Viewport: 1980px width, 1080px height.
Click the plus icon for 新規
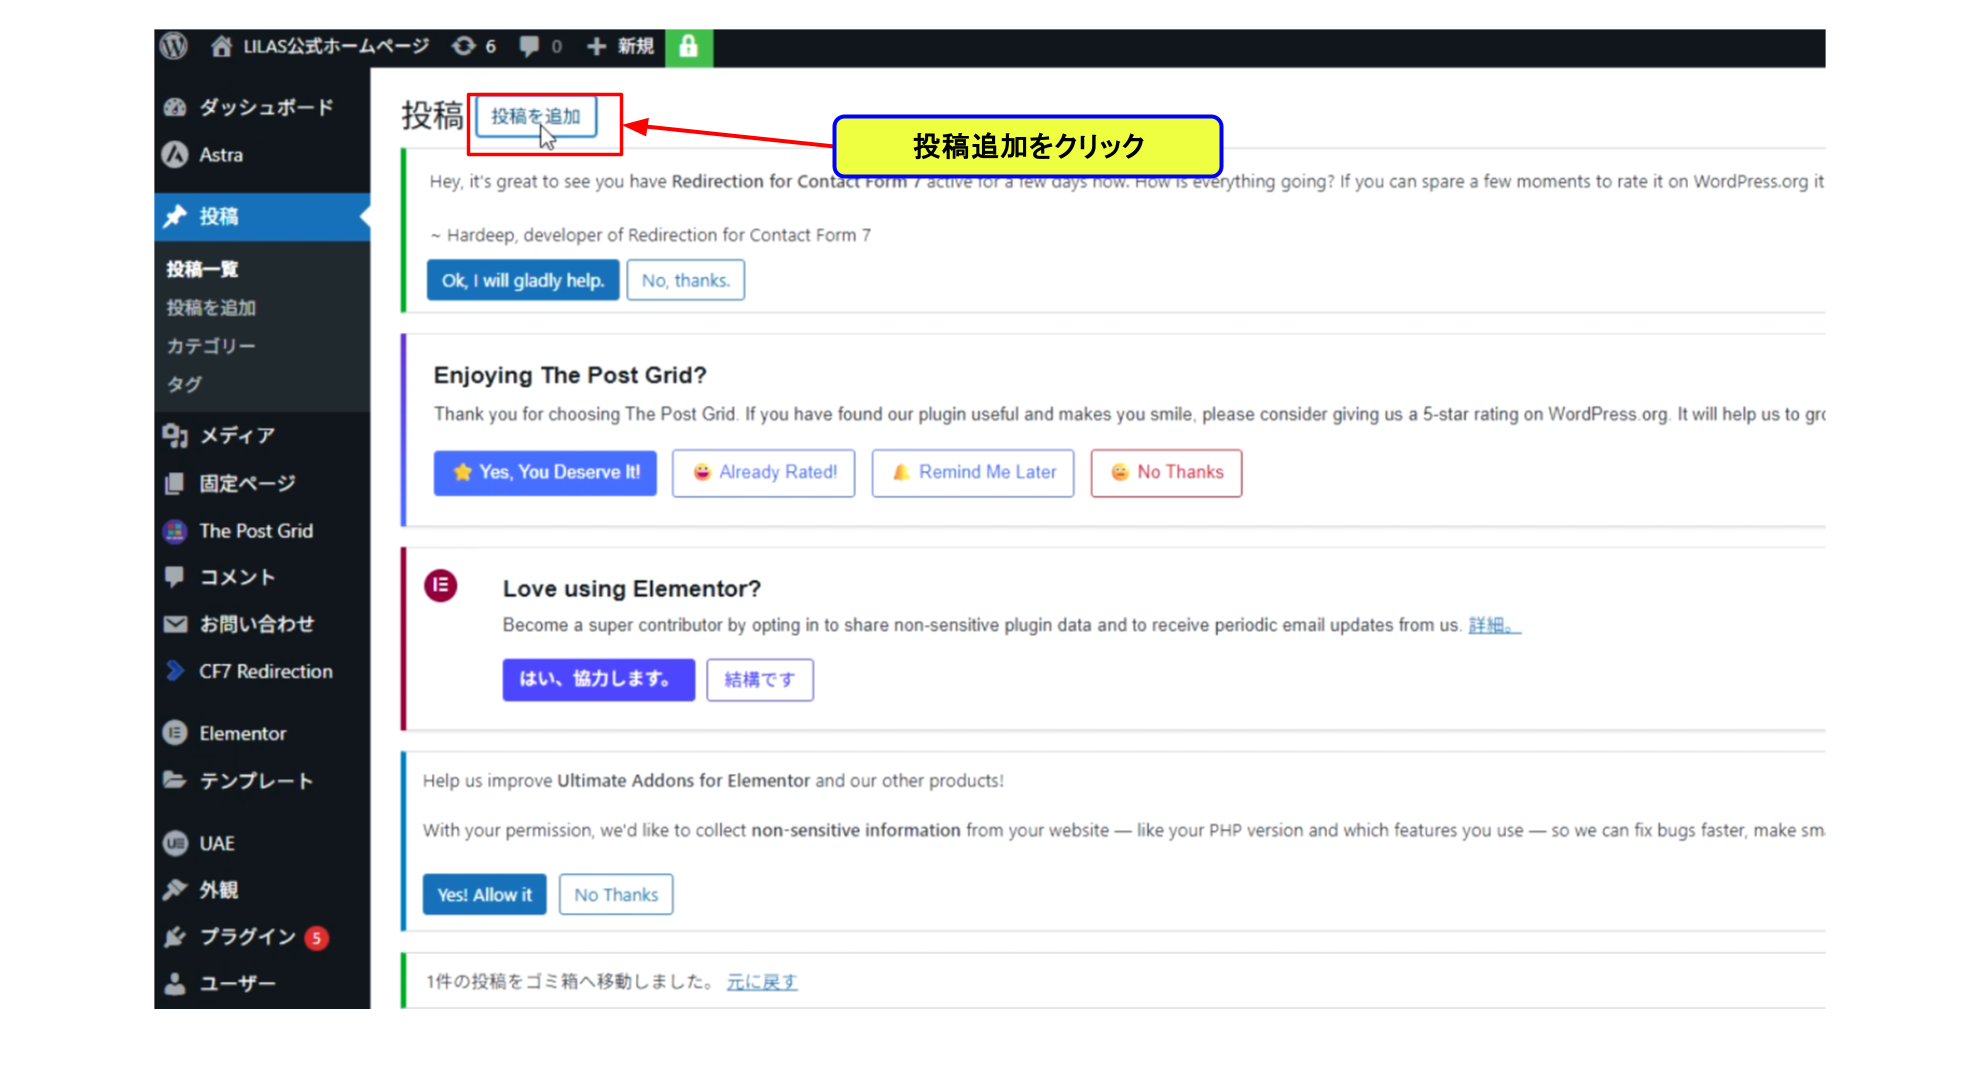(596, 46)
